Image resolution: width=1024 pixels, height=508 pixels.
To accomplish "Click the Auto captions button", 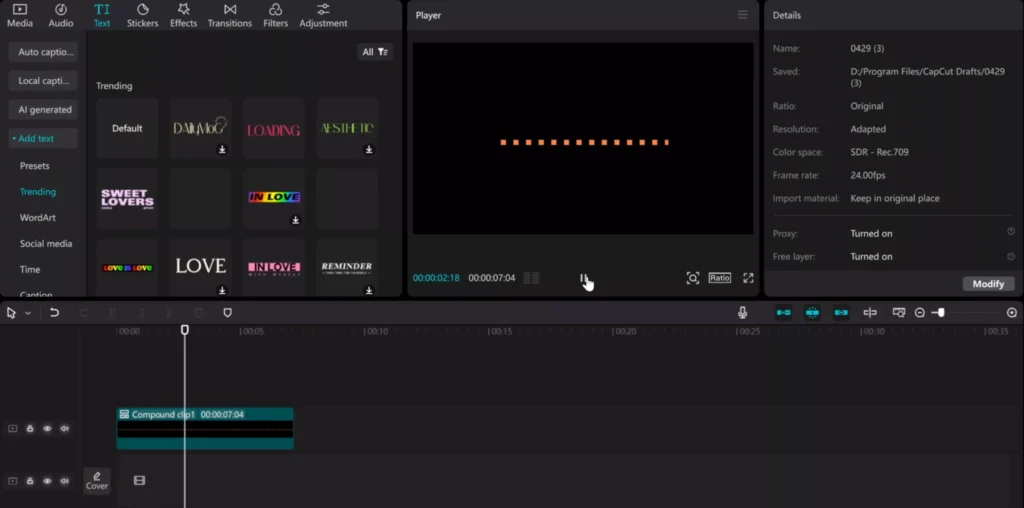I will click(43, 52).
